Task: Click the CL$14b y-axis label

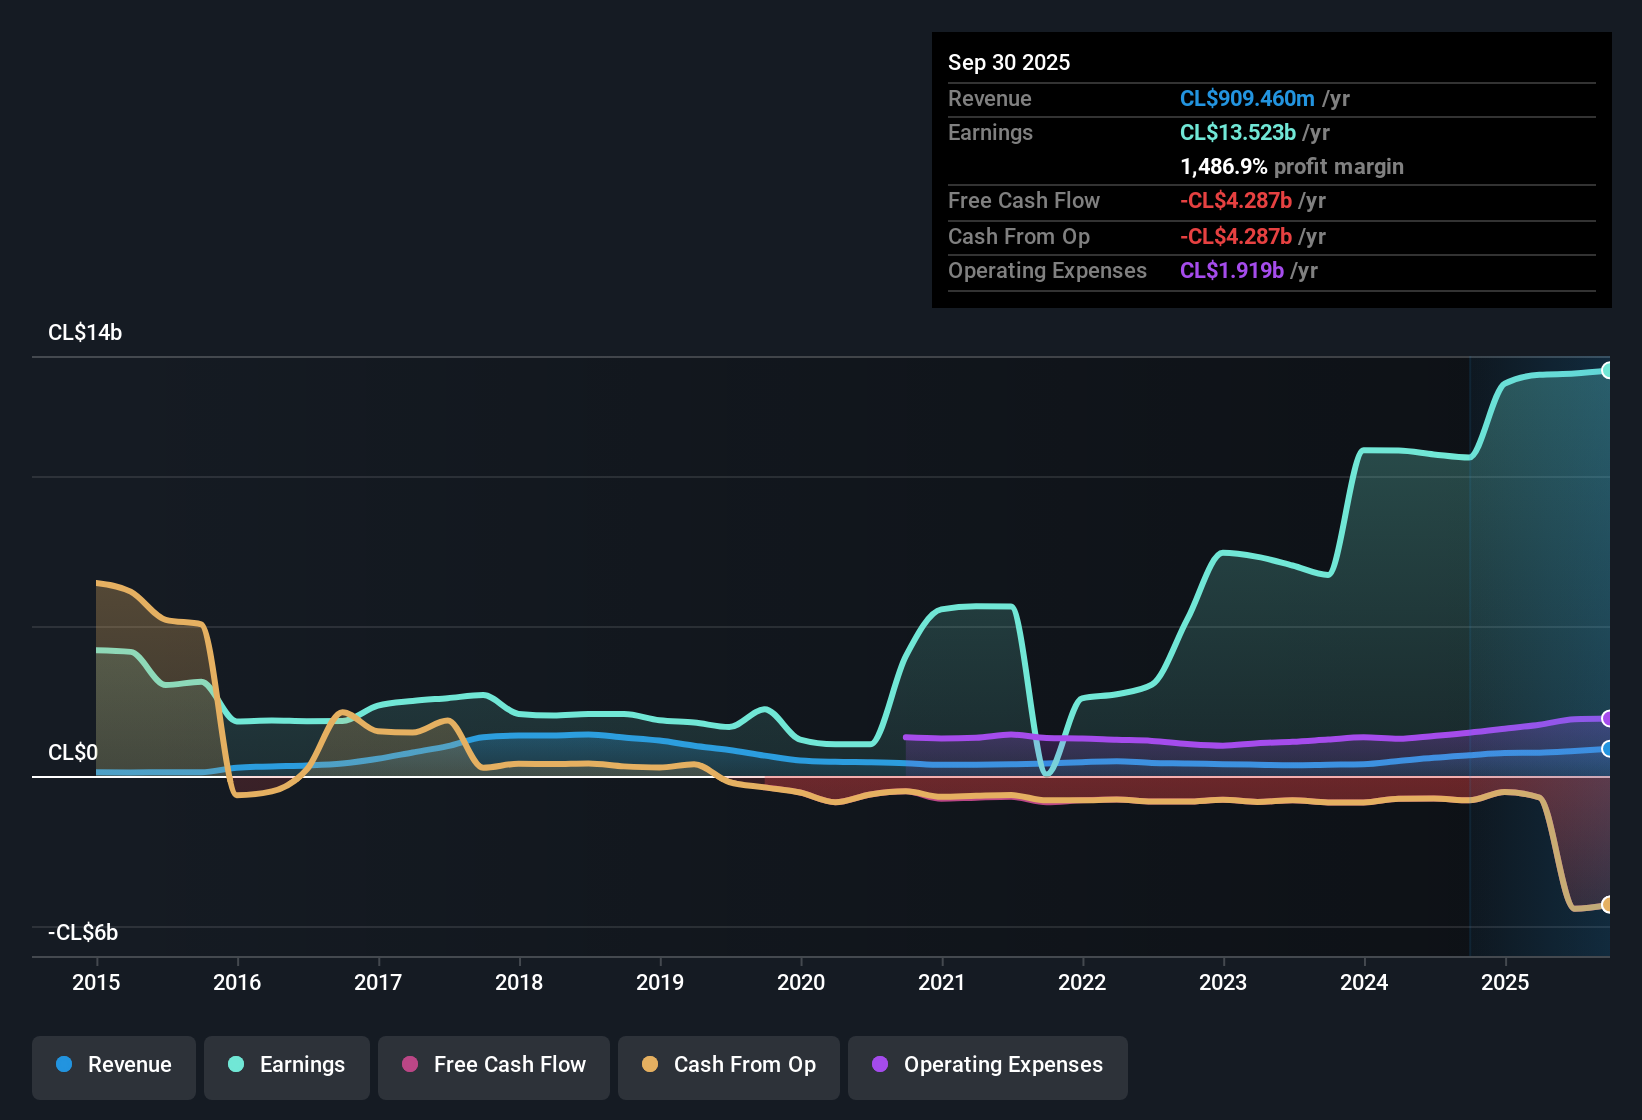Action: [85, 333]
